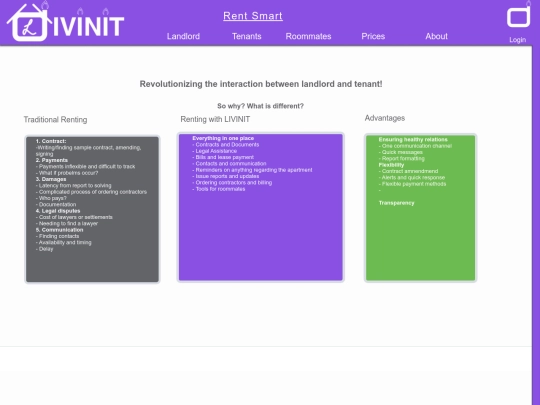Click 'Availability and timing' line

(64, 242)
